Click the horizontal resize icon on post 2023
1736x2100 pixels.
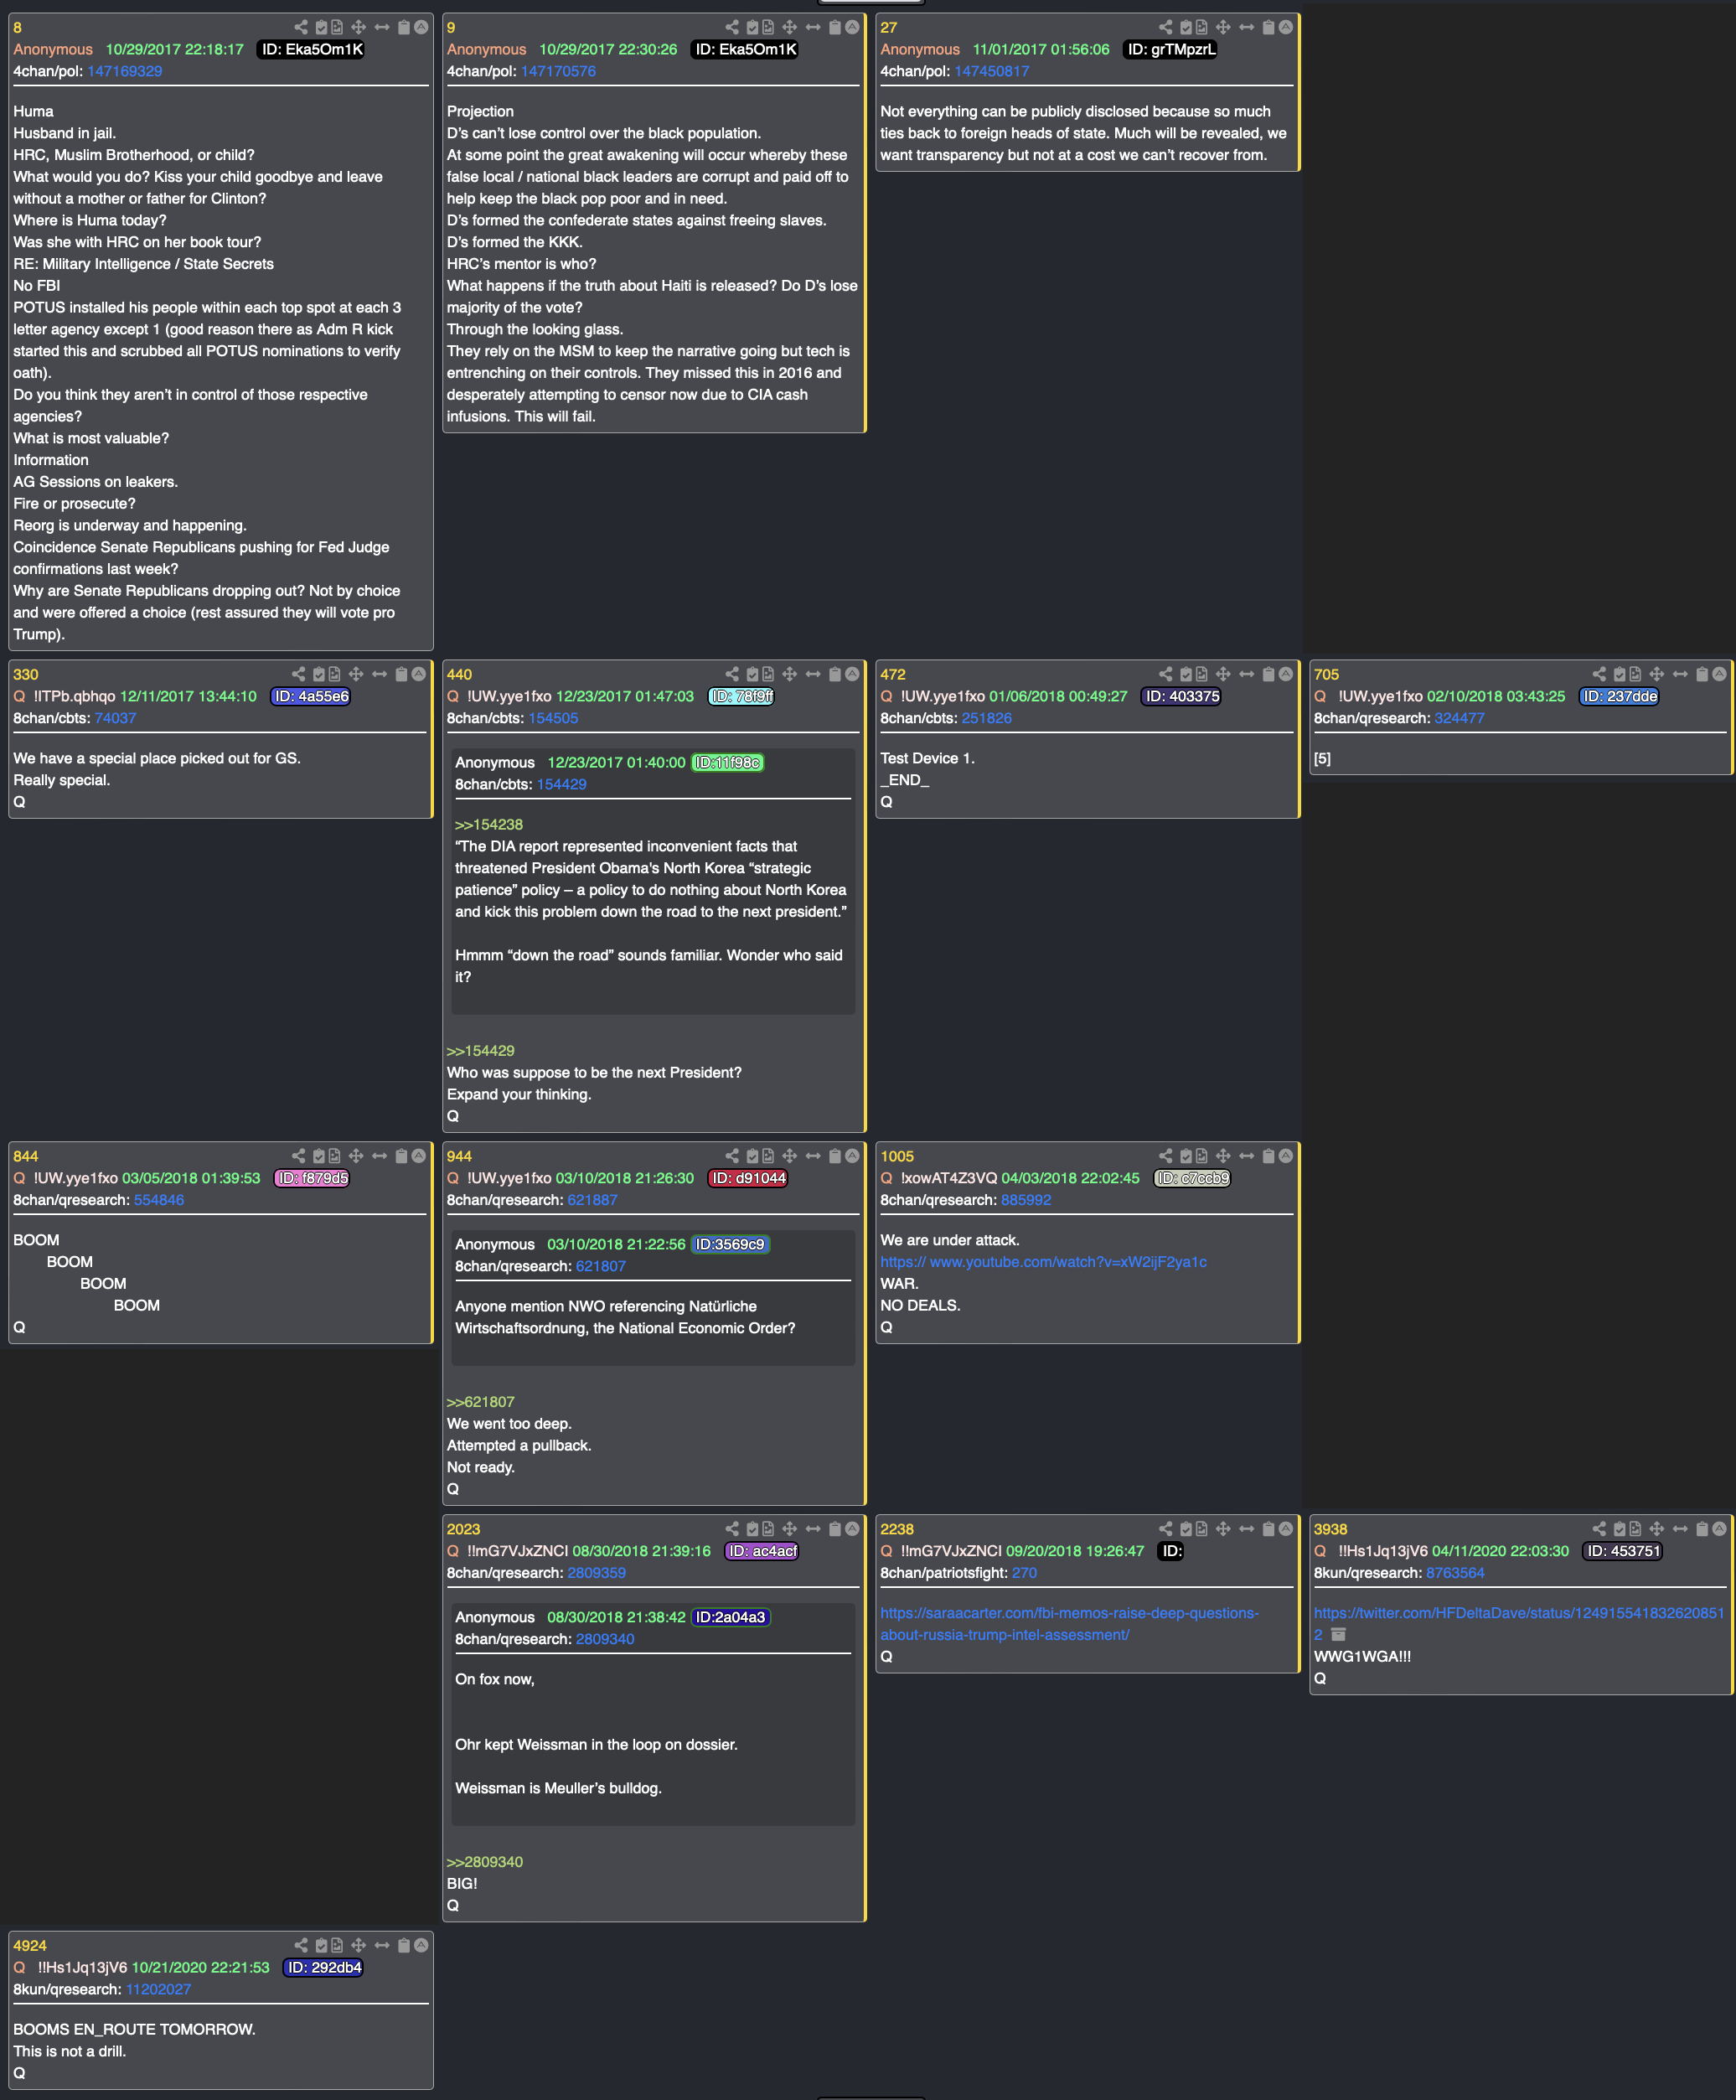[x=813, y=1529]
